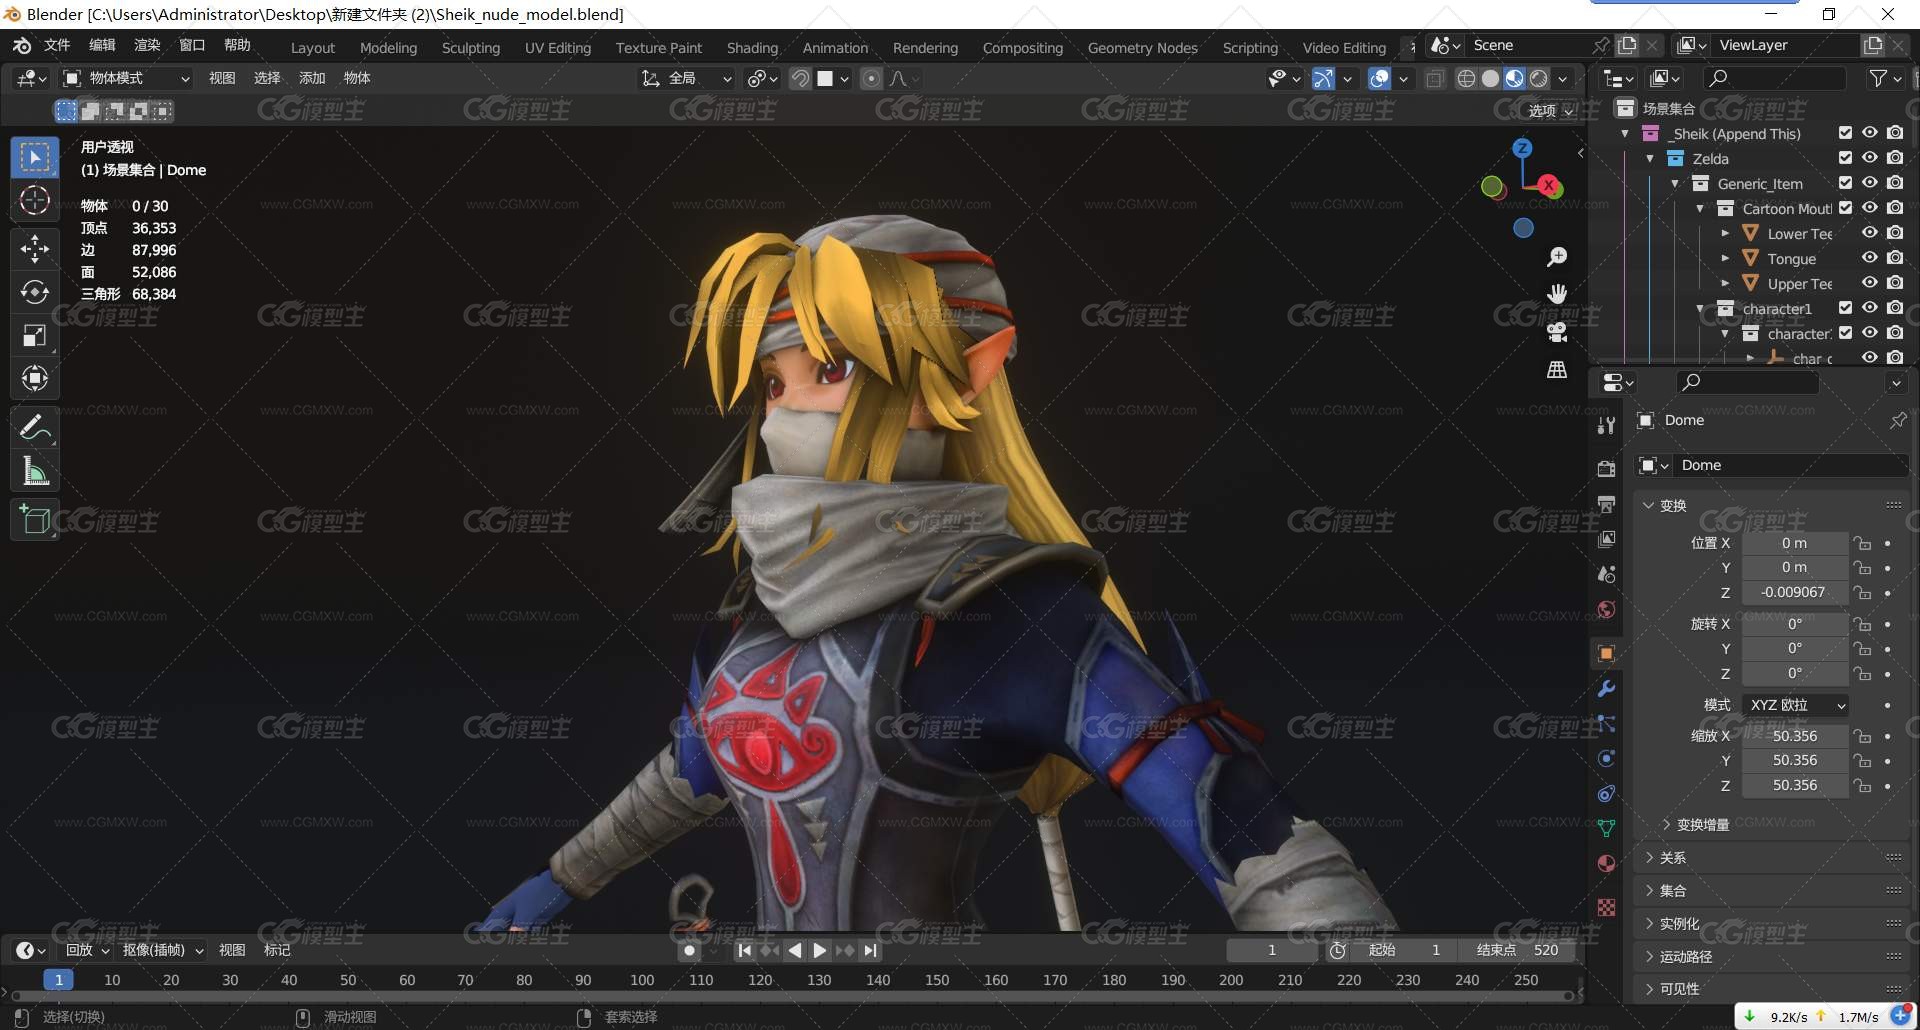1920x1030 pixels.
Task: Uncheck the Zelda collection checkbox
Action: (x=1845, y=158)
